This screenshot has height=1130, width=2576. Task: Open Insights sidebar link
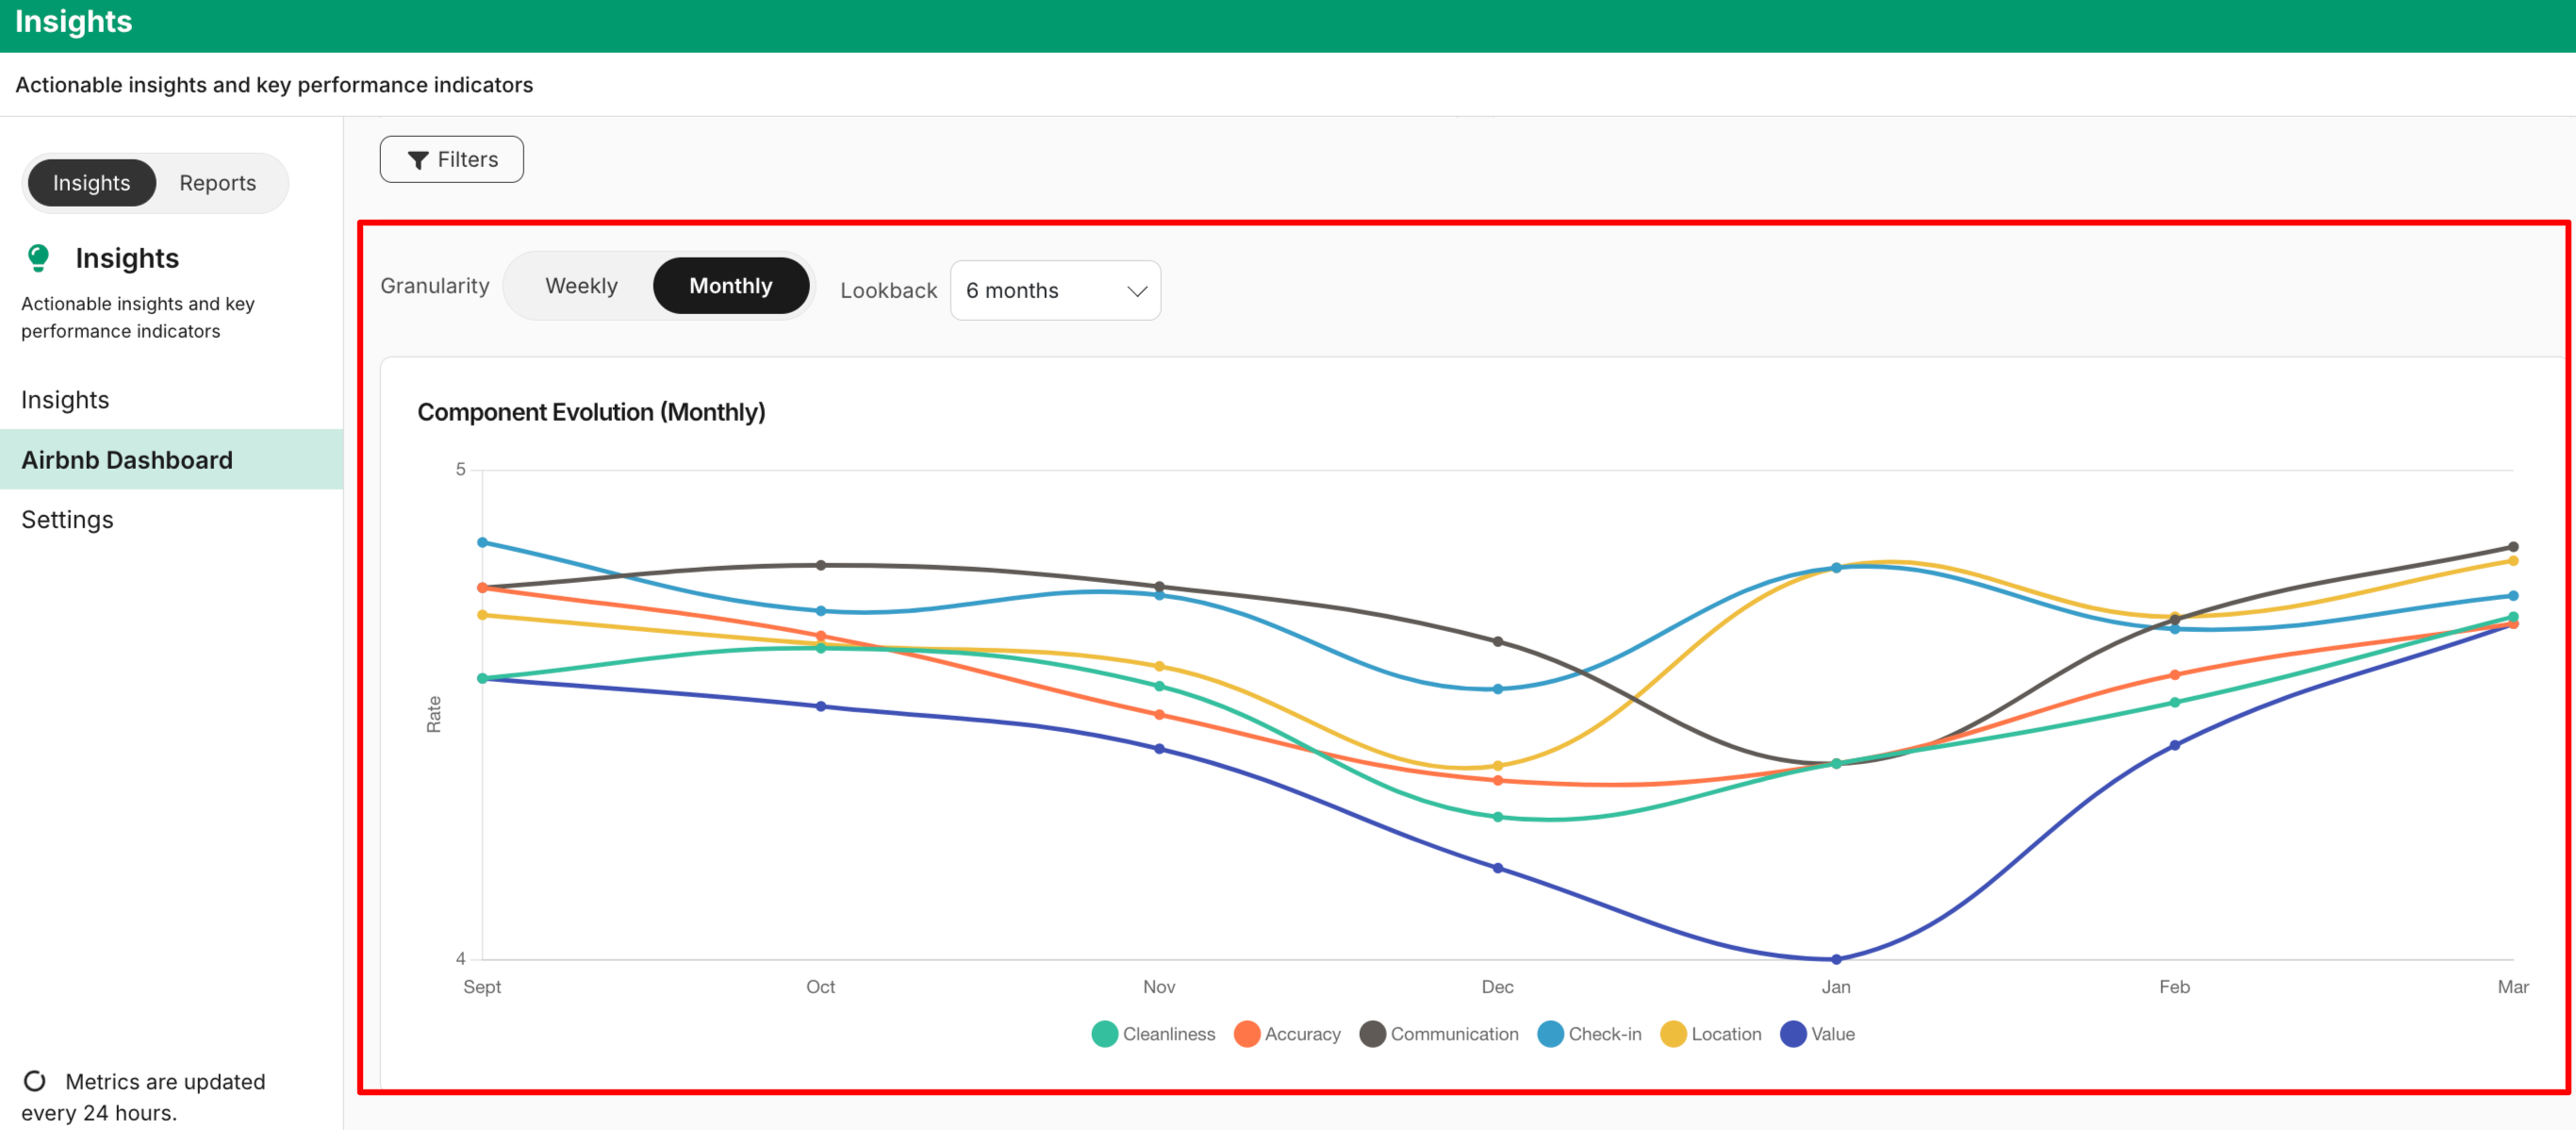click(65, 400)
